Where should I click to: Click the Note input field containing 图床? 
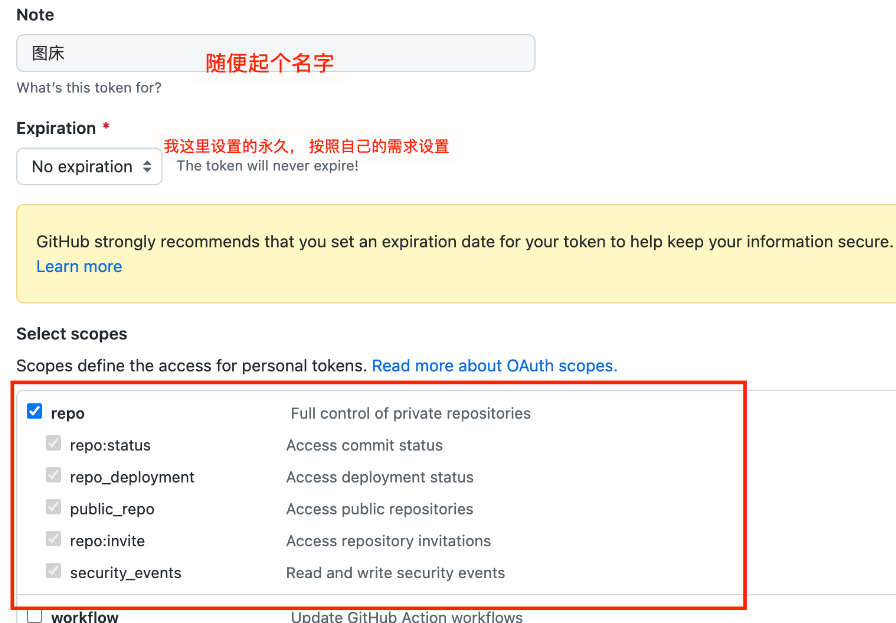point(275,52)
